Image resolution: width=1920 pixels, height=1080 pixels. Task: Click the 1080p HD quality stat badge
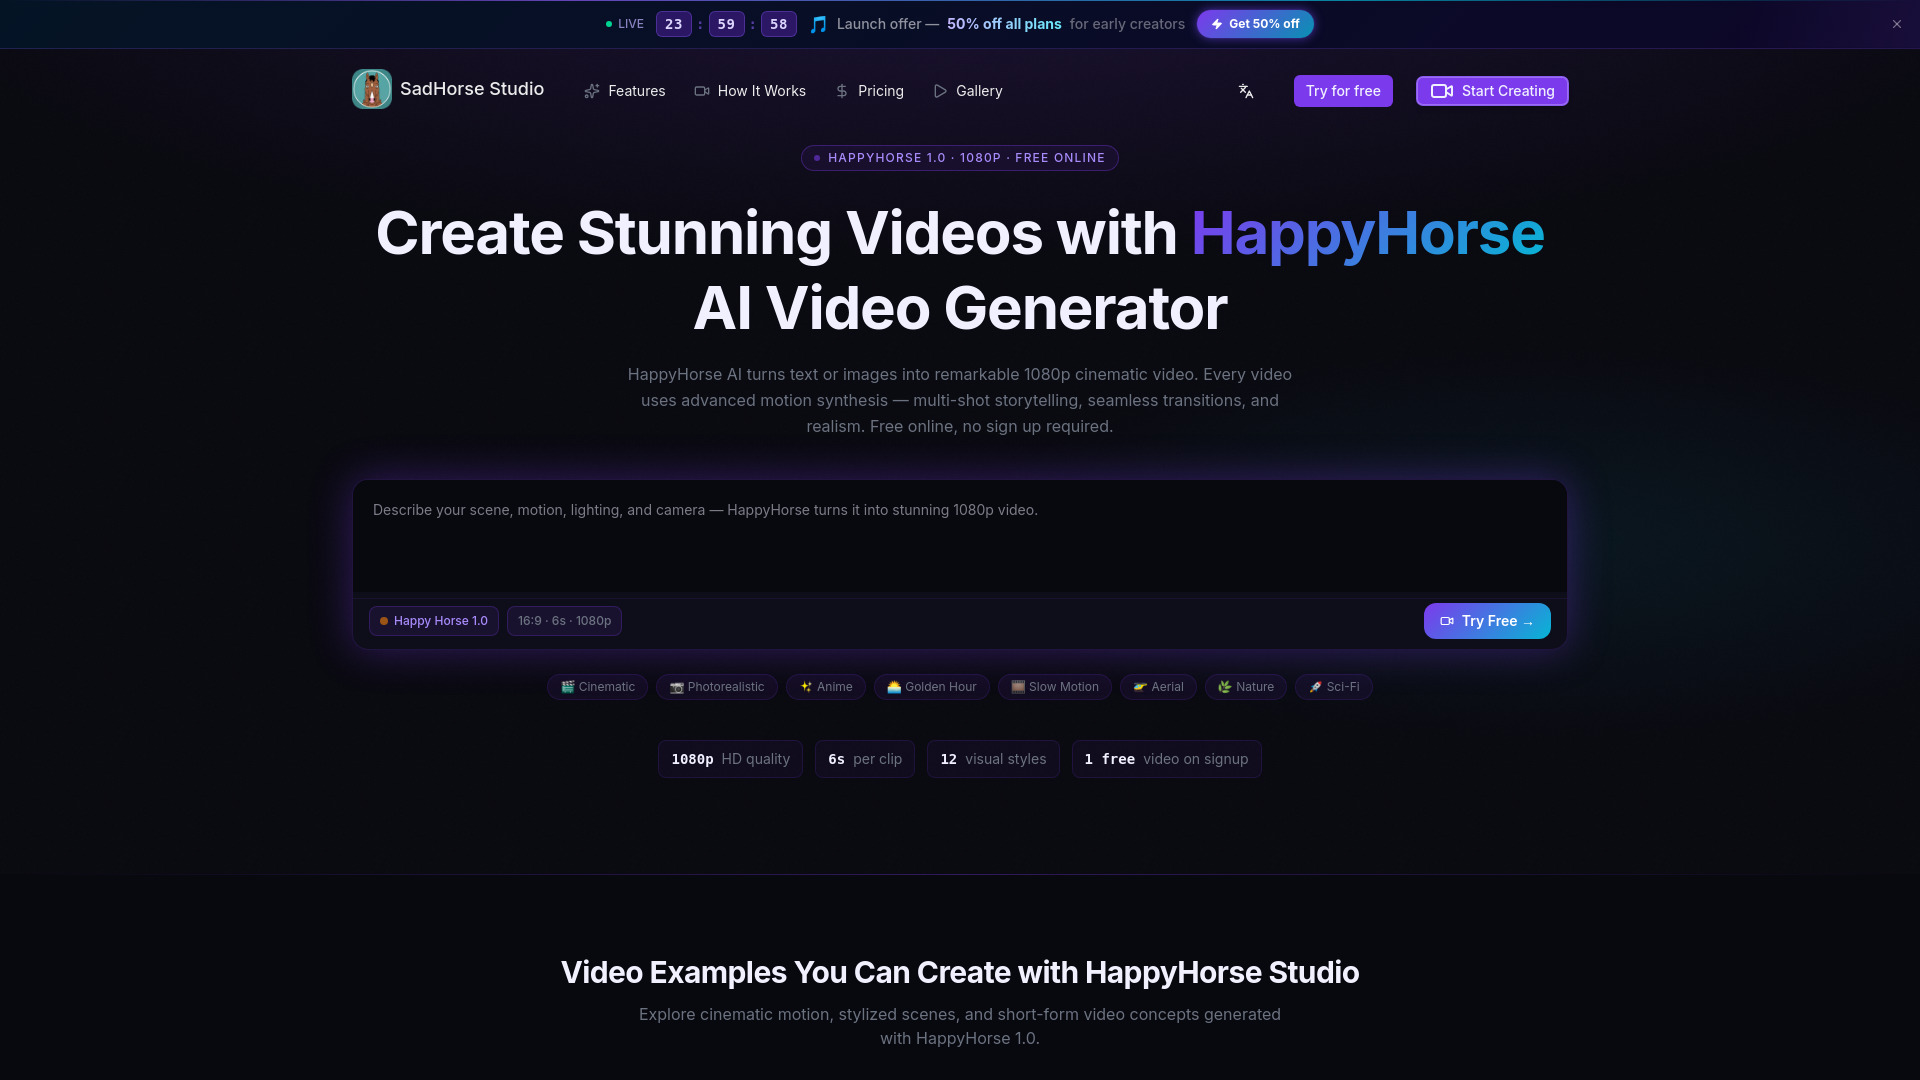point(729,759)
